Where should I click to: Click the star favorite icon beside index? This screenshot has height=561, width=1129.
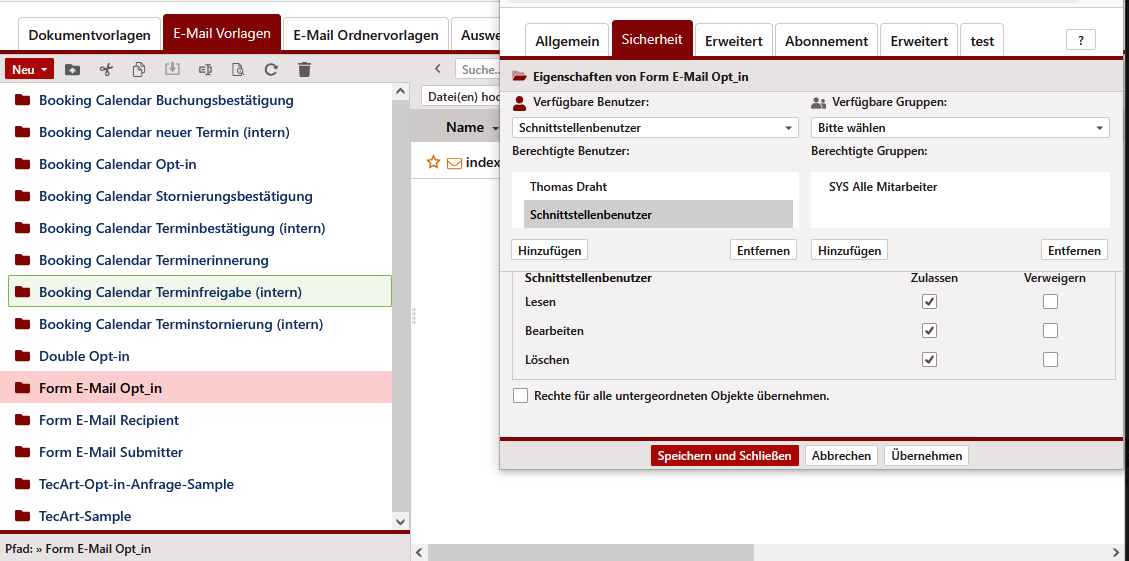click(433, 162)
